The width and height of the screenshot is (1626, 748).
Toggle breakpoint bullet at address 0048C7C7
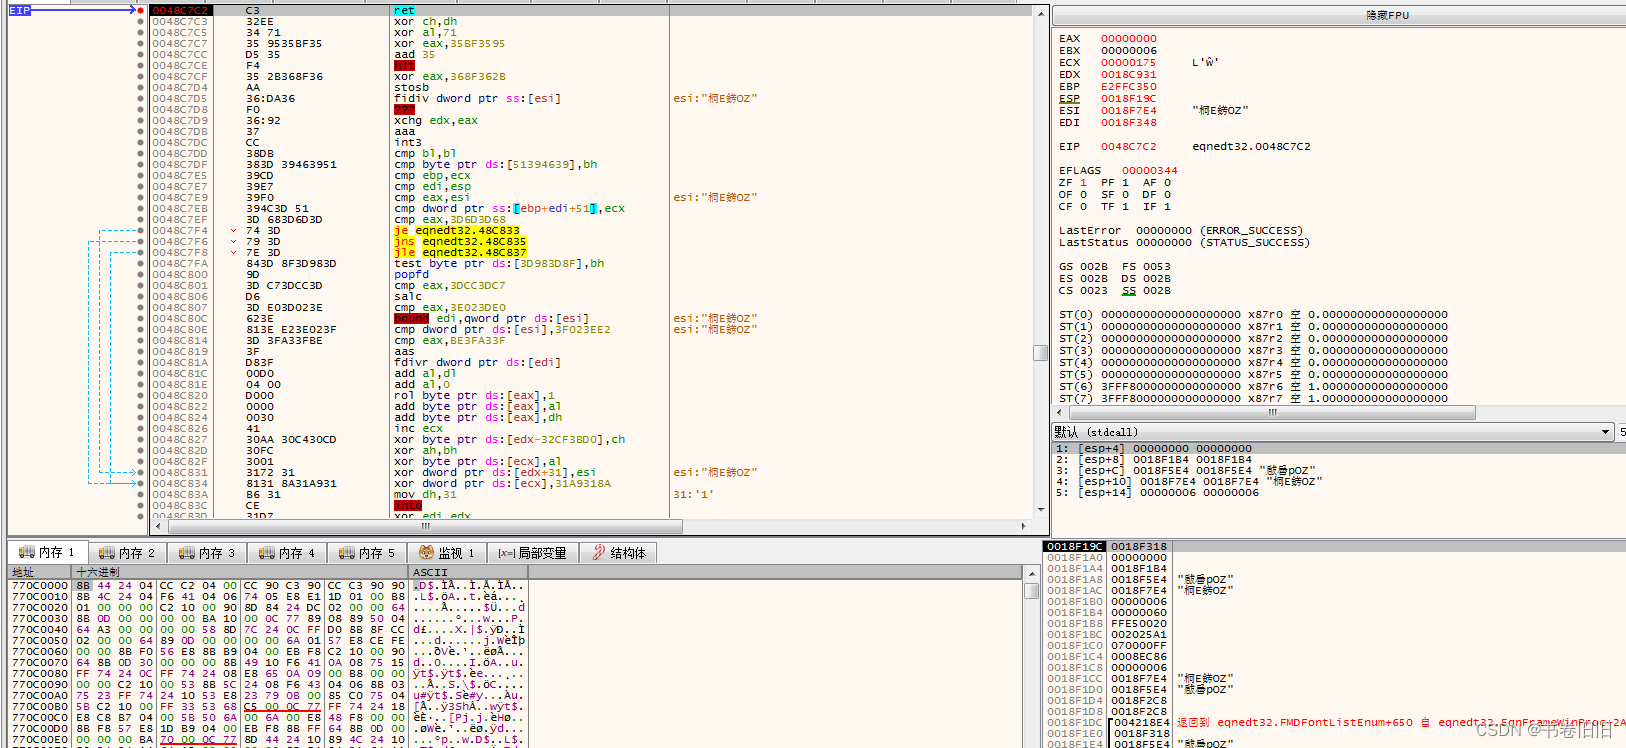coord(140,44)
